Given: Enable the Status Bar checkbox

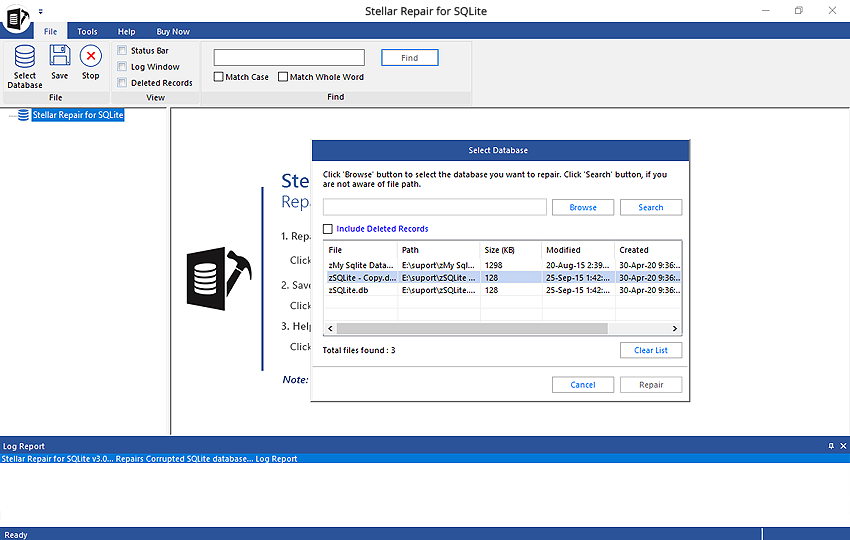Looking at the screenshot, I should pyautogui.click(x=122, y=50).
